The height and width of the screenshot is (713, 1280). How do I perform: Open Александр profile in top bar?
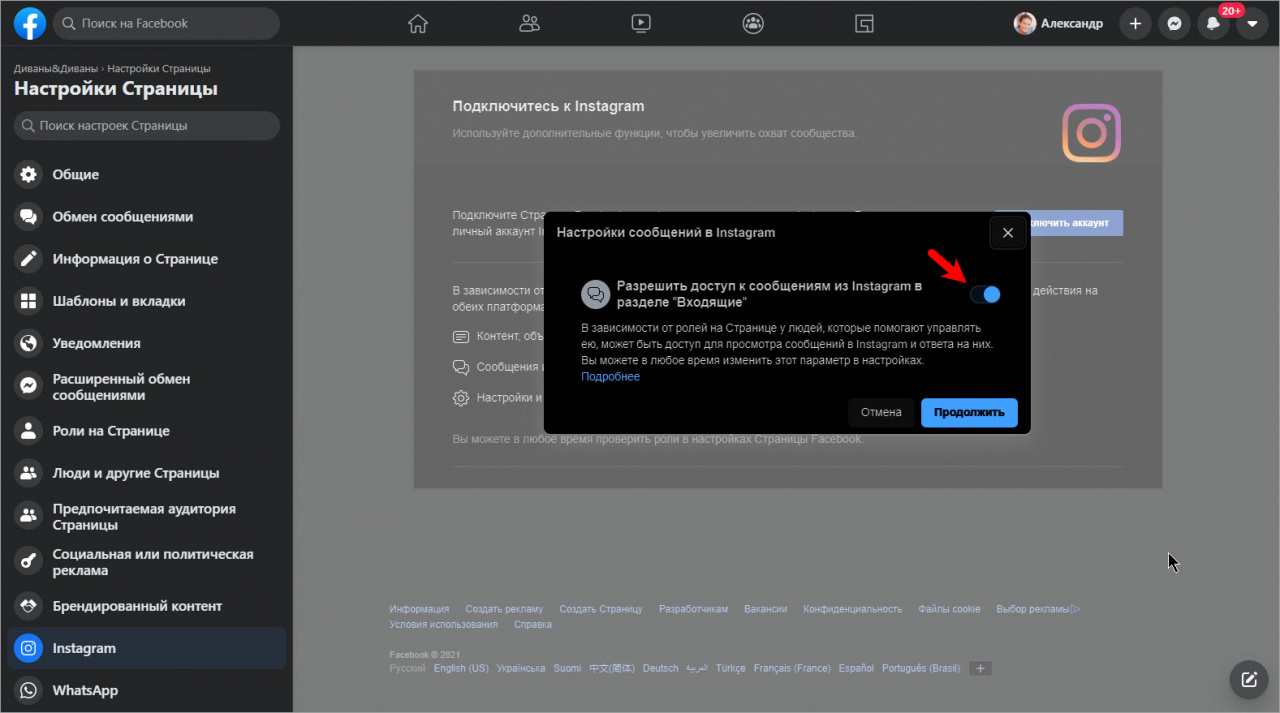tap(1059, 23)
